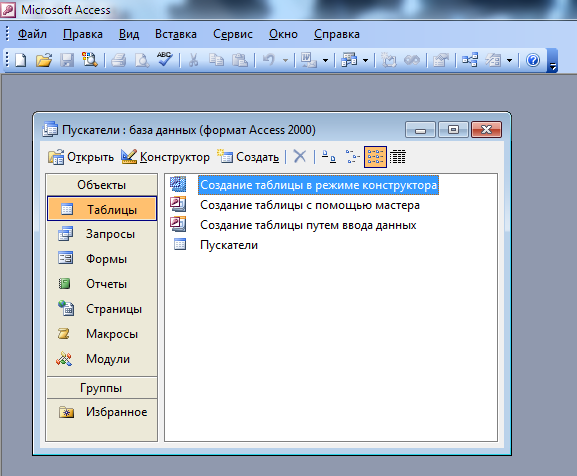The height and width of the screenshot is (476, 577).
Task: Click the File Search toolbar icon
Action: [89, 60]
